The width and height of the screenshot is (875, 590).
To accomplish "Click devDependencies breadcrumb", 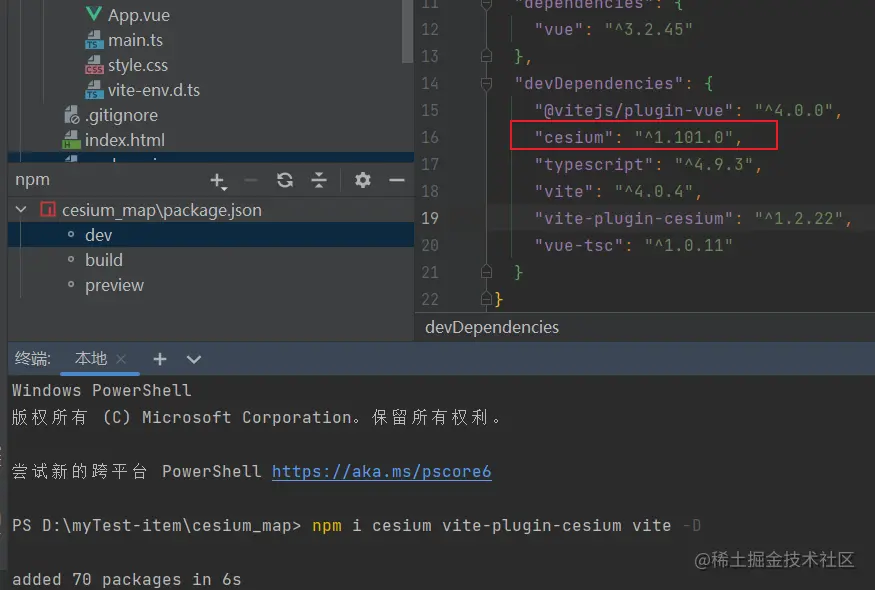I will [492, 327].
